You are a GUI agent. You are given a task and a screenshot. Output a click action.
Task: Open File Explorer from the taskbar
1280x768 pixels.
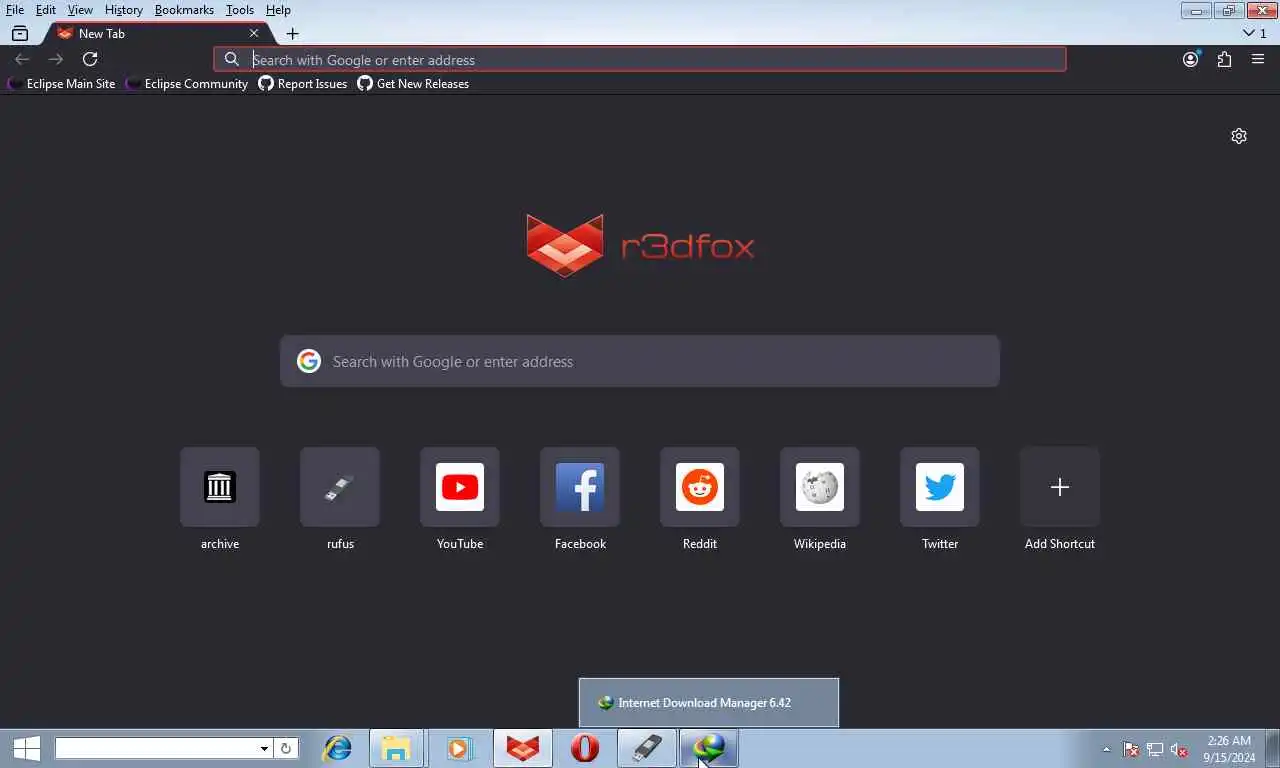pyautogui.click(x=397, y=748)
